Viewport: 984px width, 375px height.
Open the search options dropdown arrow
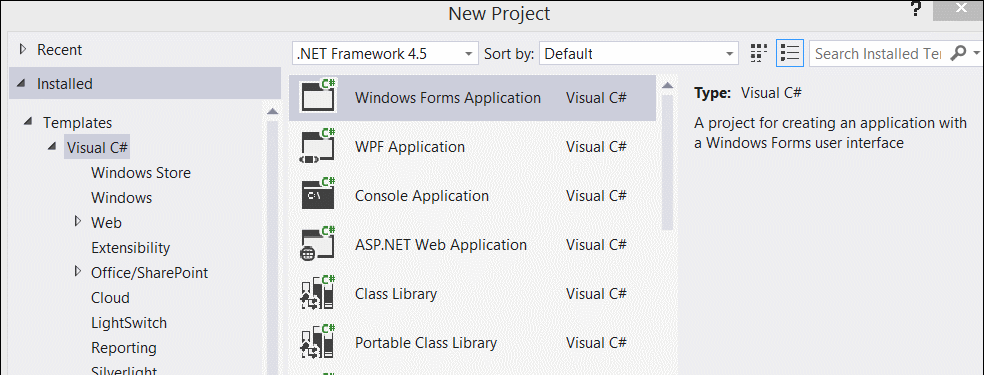tap(976, 54)
